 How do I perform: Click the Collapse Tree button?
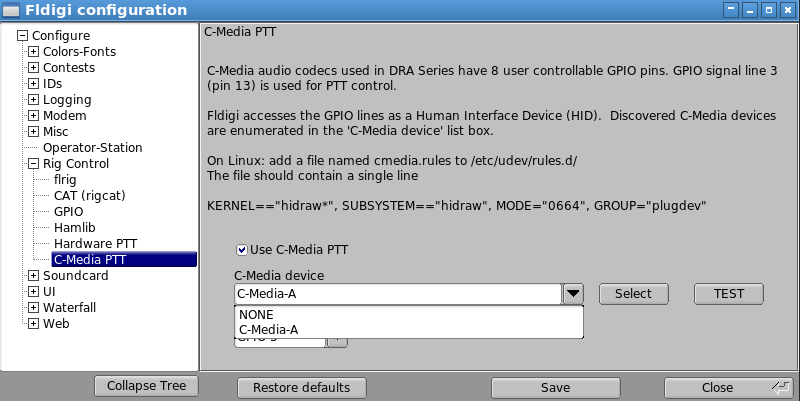pos(146,386)
